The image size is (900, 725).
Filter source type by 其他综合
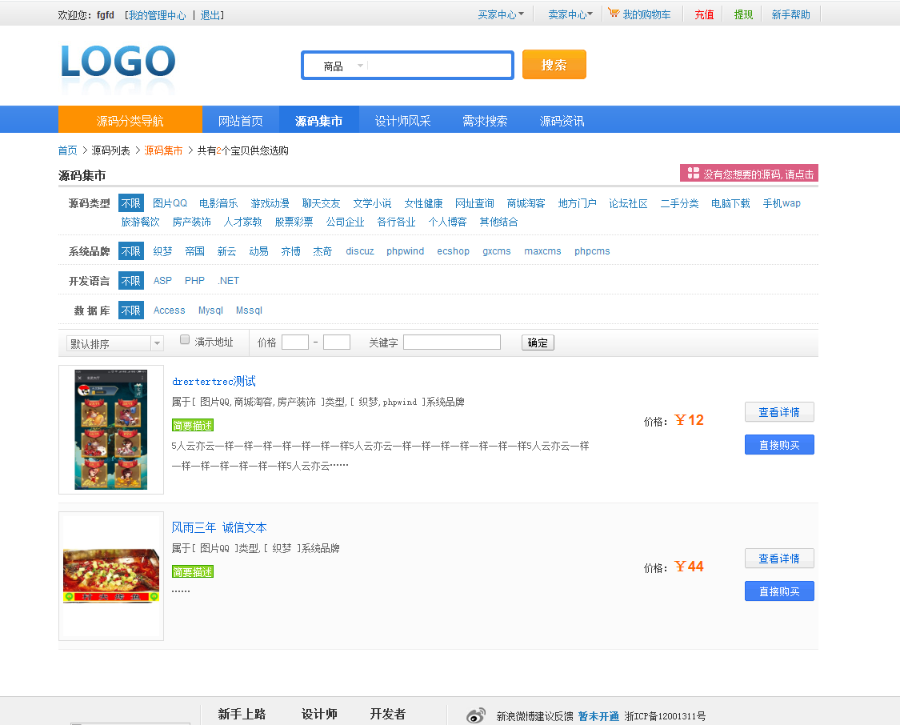(499, 222)
